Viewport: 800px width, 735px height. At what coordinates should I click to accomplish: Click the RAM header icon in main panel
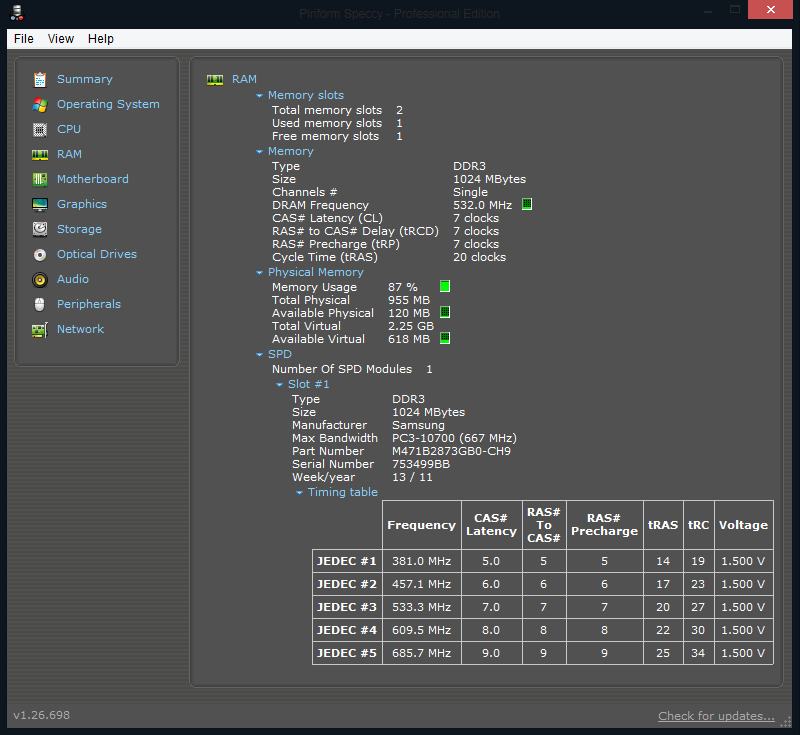pos(215,80)
